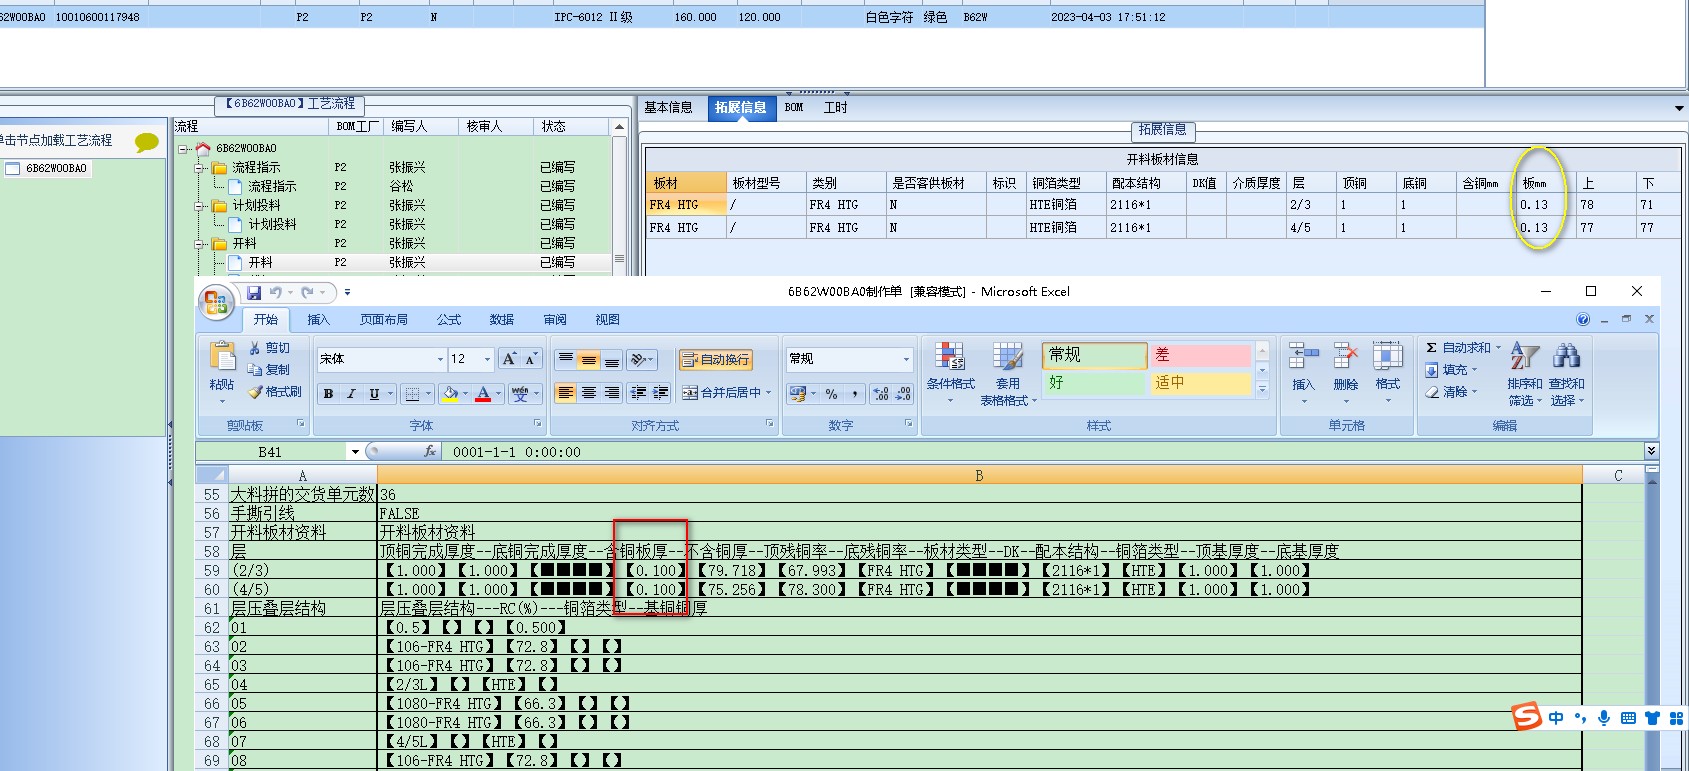Open the font name 宋体 dropdown
Viewport: 1689px width, 771px height.
440,359
